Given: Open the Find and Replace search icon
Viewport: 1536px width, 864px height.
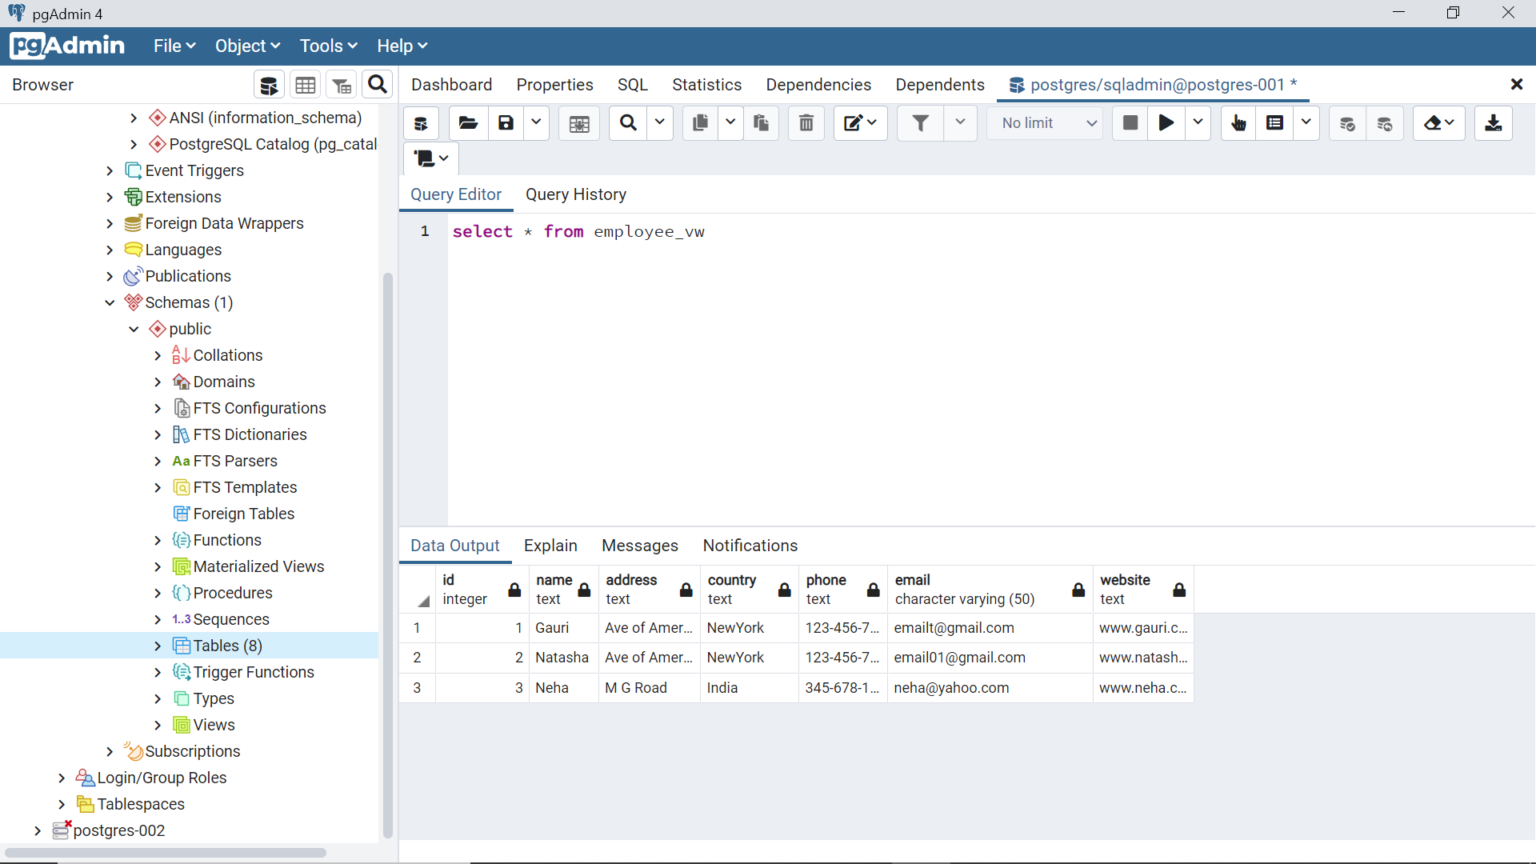Looking at the screenshot, I should 627,122.
